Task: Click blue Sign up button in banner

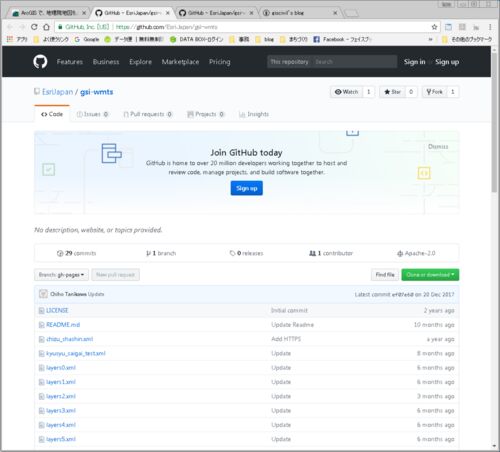Action: coord(247,188)
